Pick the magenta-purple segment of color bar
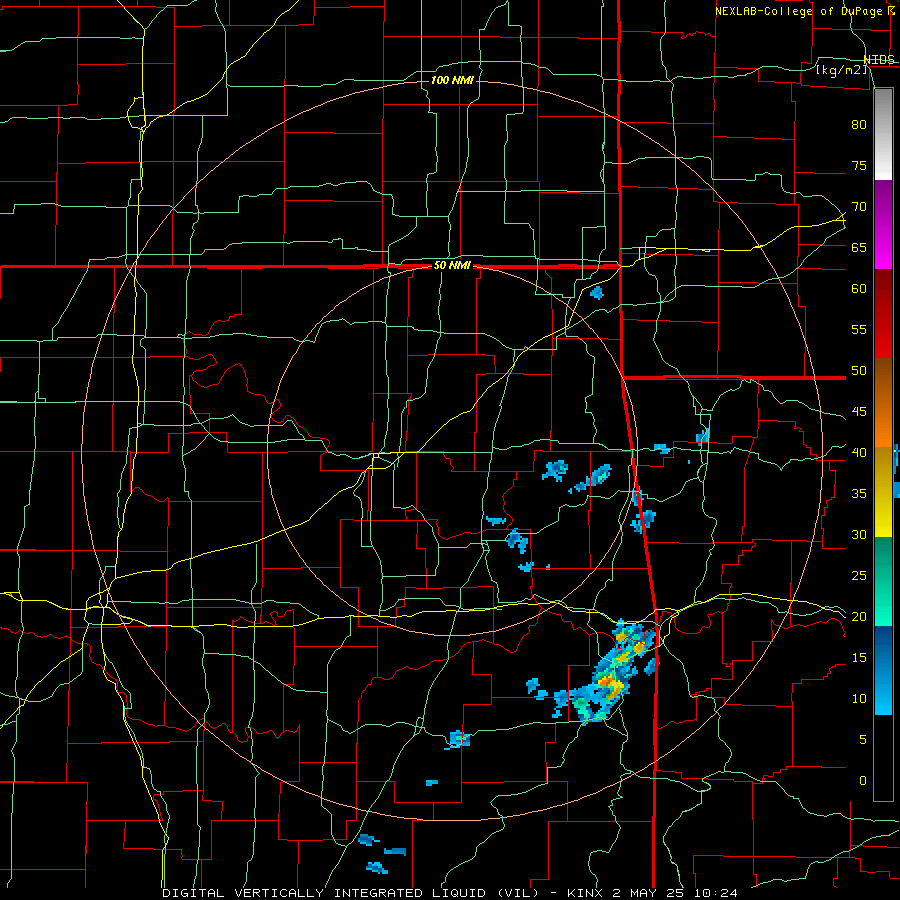Image resolution: width=900 pixels, height=900 pixels. [883, 225]
